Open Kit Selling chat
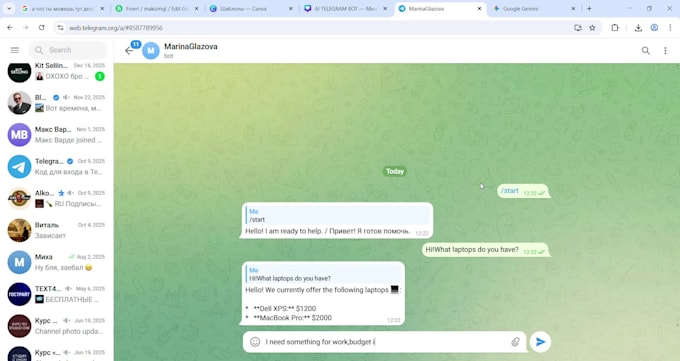 click(x=57, y=71)
